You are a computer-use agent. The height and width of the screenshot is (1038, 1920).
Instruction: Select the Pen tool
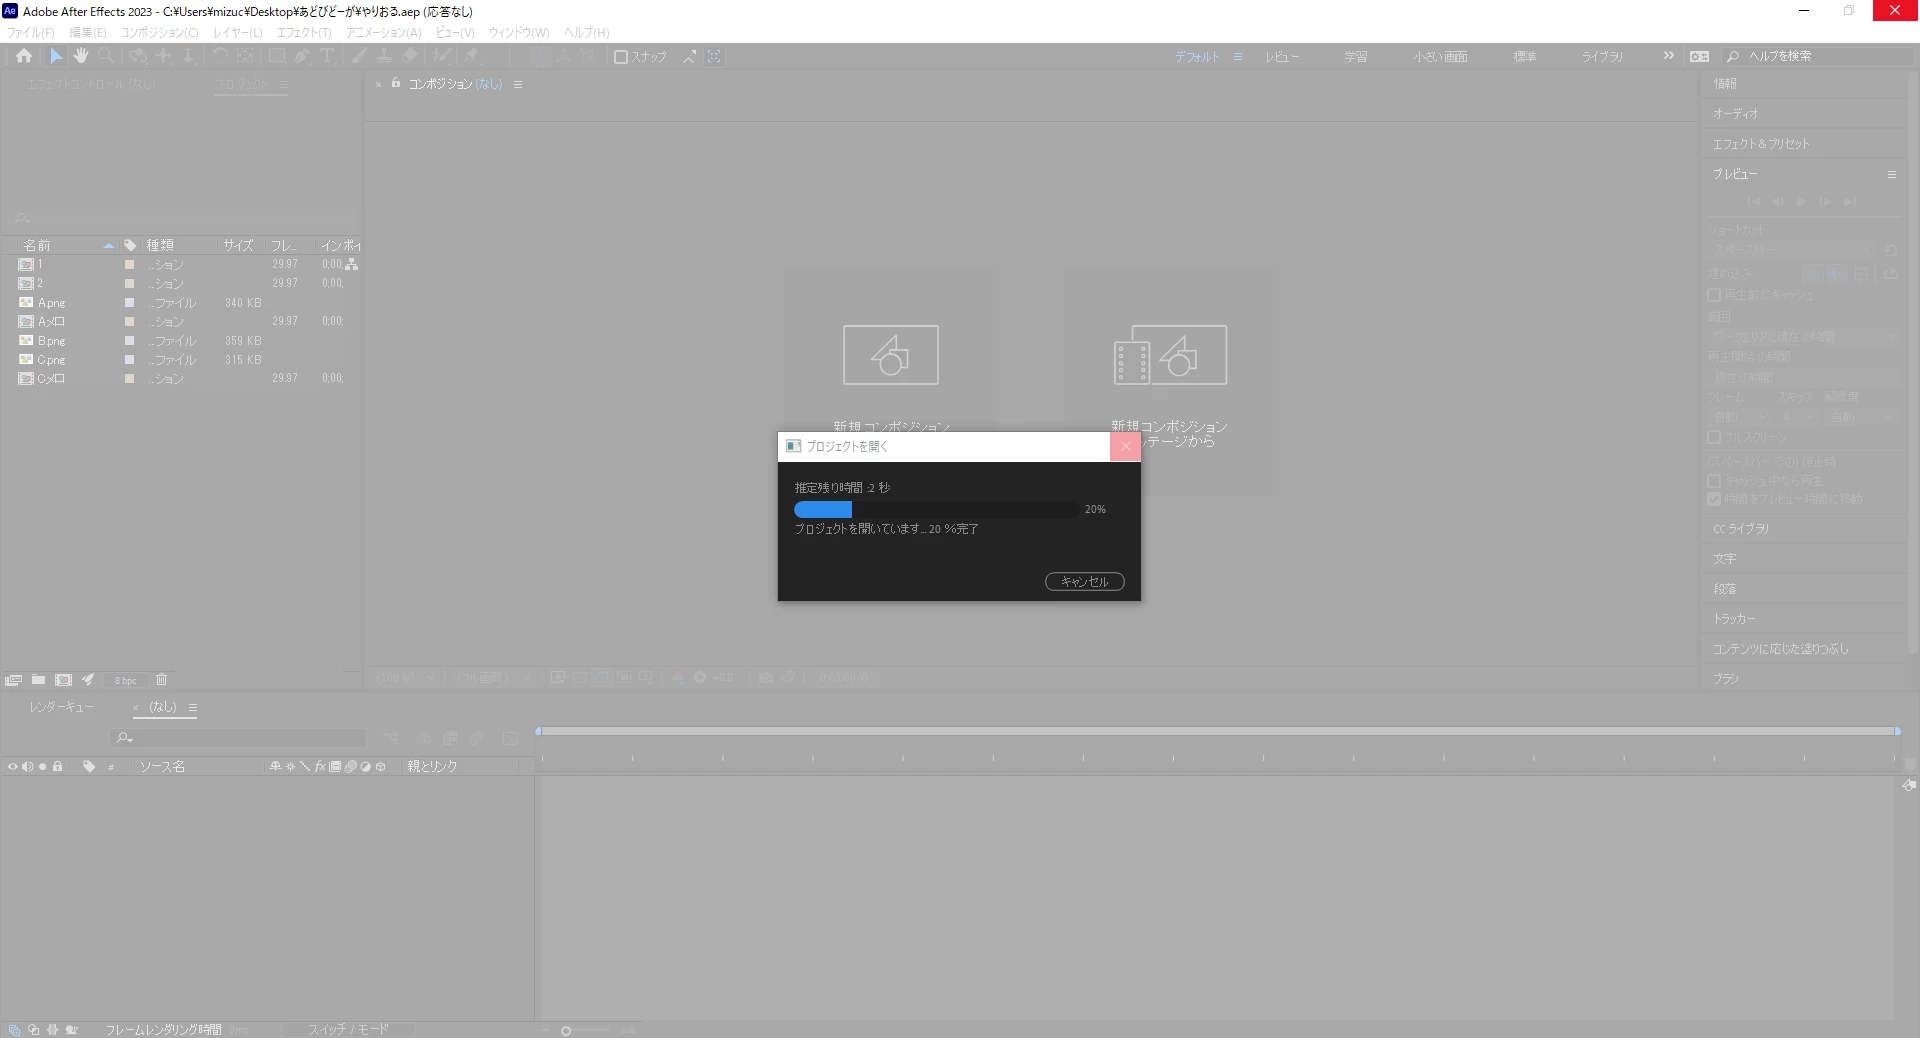(302, 56)
